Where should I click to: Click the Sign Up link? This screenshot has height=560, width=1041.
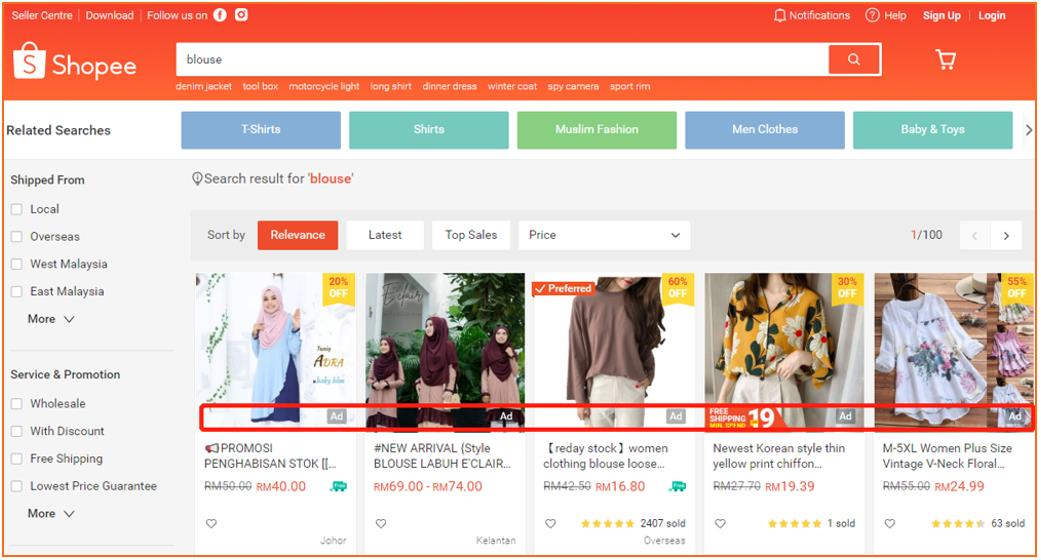point(941,15)
